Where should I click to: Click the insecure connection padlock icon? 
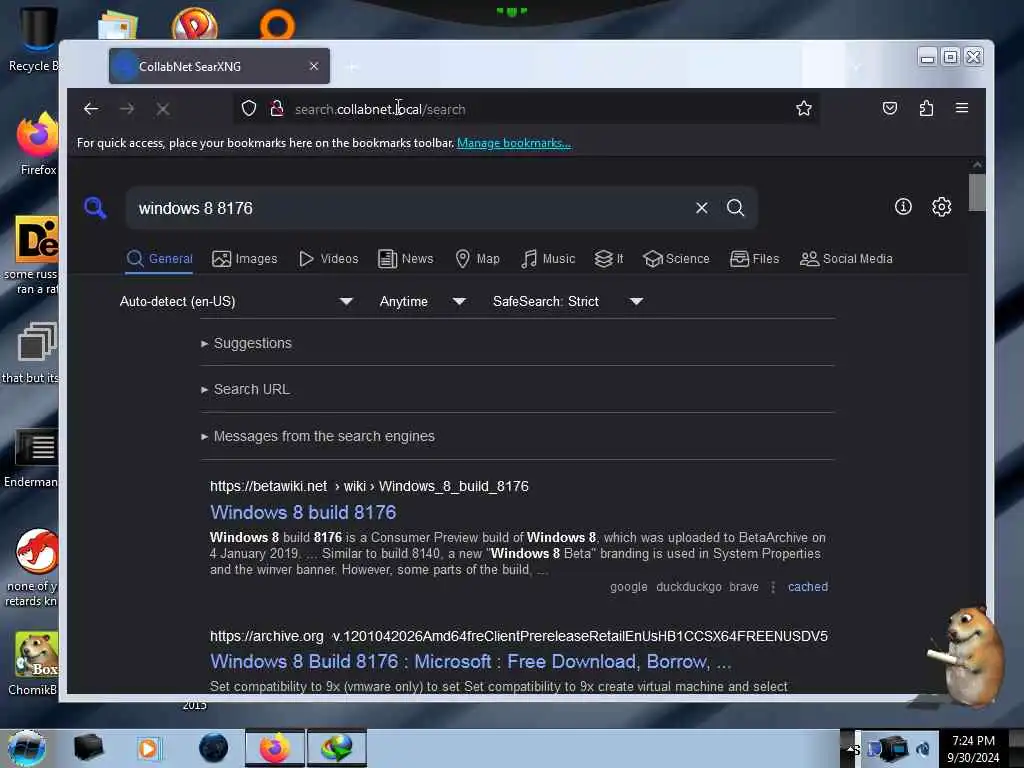click(277, 108)
